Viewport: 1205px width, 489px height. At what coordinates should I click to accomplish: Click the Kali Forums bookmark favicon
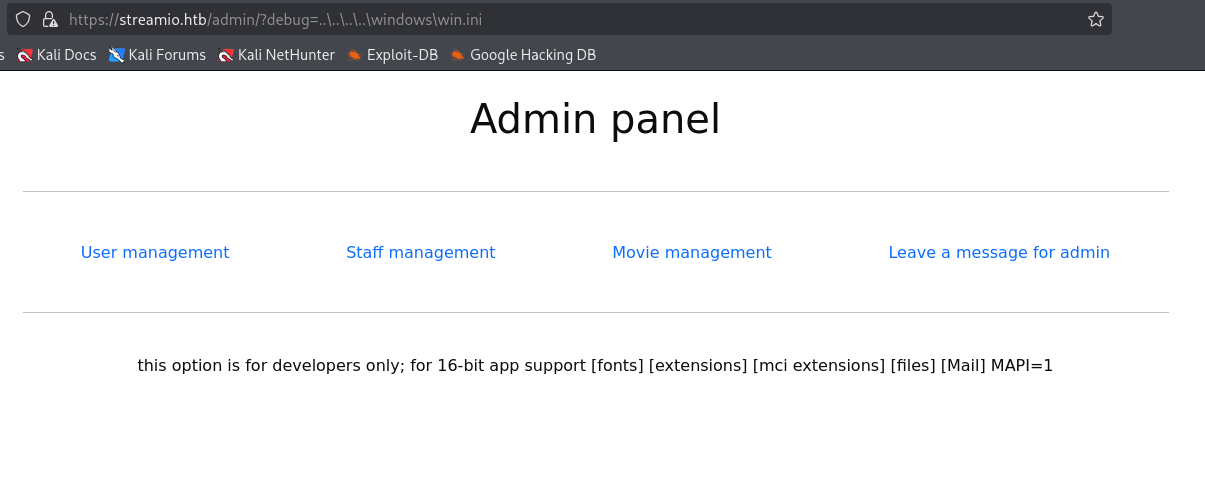[x=117, y=55]
